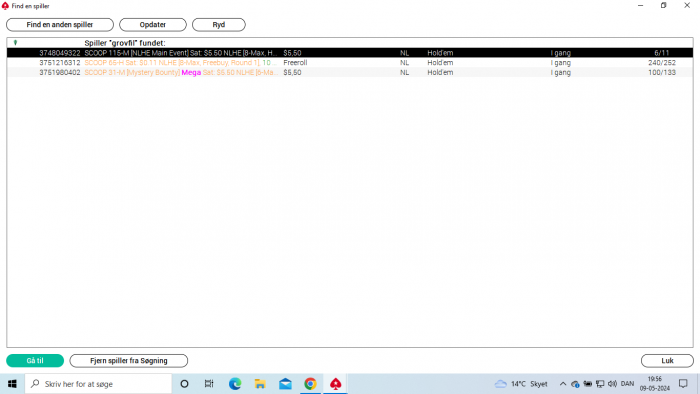Screen dimensions: 700x394
Task: Click Fjern spiller fra Søgning button
Action: (x=129, y=361)
